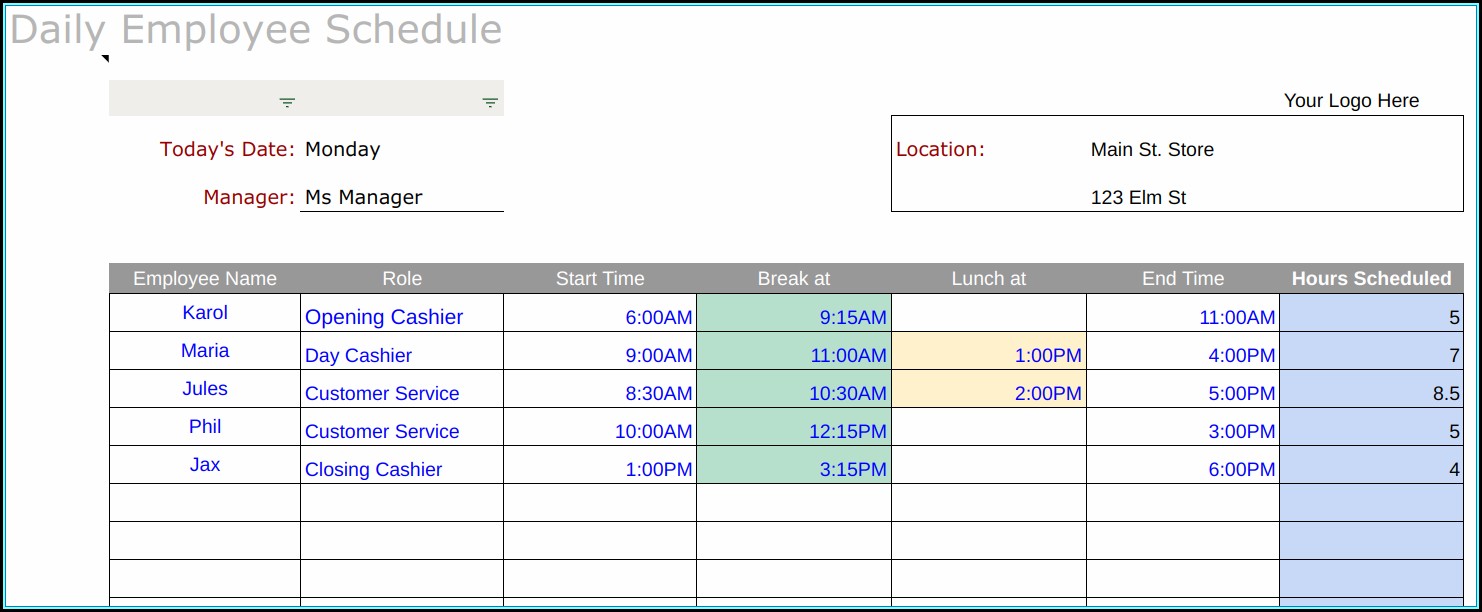Viewport: 1482px width, 612px height.
Task: Select the '123 Elm St' address cell
Action: point(1138,198)
